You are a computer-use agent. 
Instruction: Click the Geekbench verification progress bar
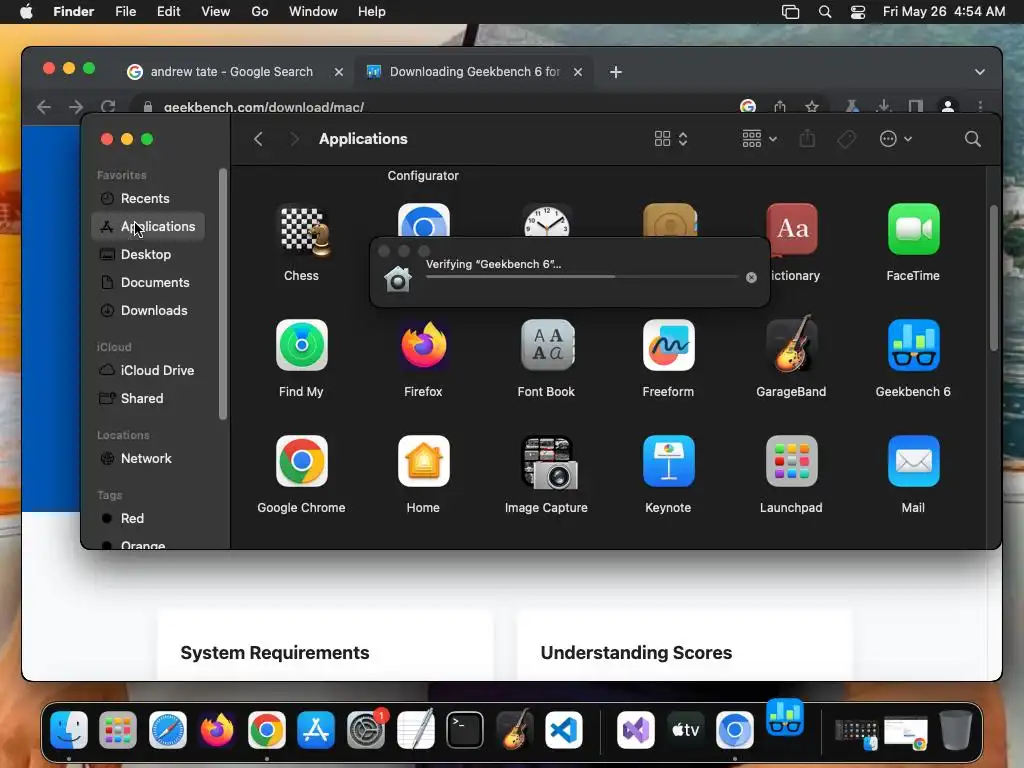[582, 277]
